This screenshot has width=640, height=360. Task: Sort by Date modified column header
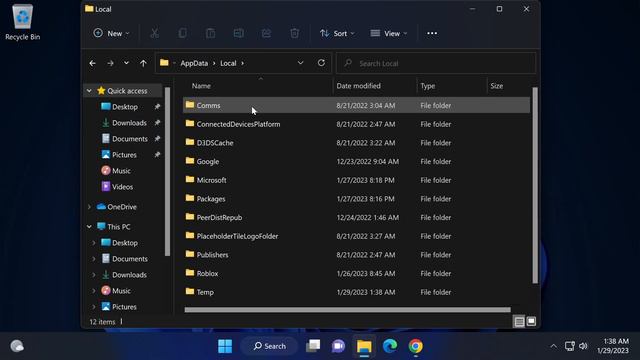tap(358, 86)
